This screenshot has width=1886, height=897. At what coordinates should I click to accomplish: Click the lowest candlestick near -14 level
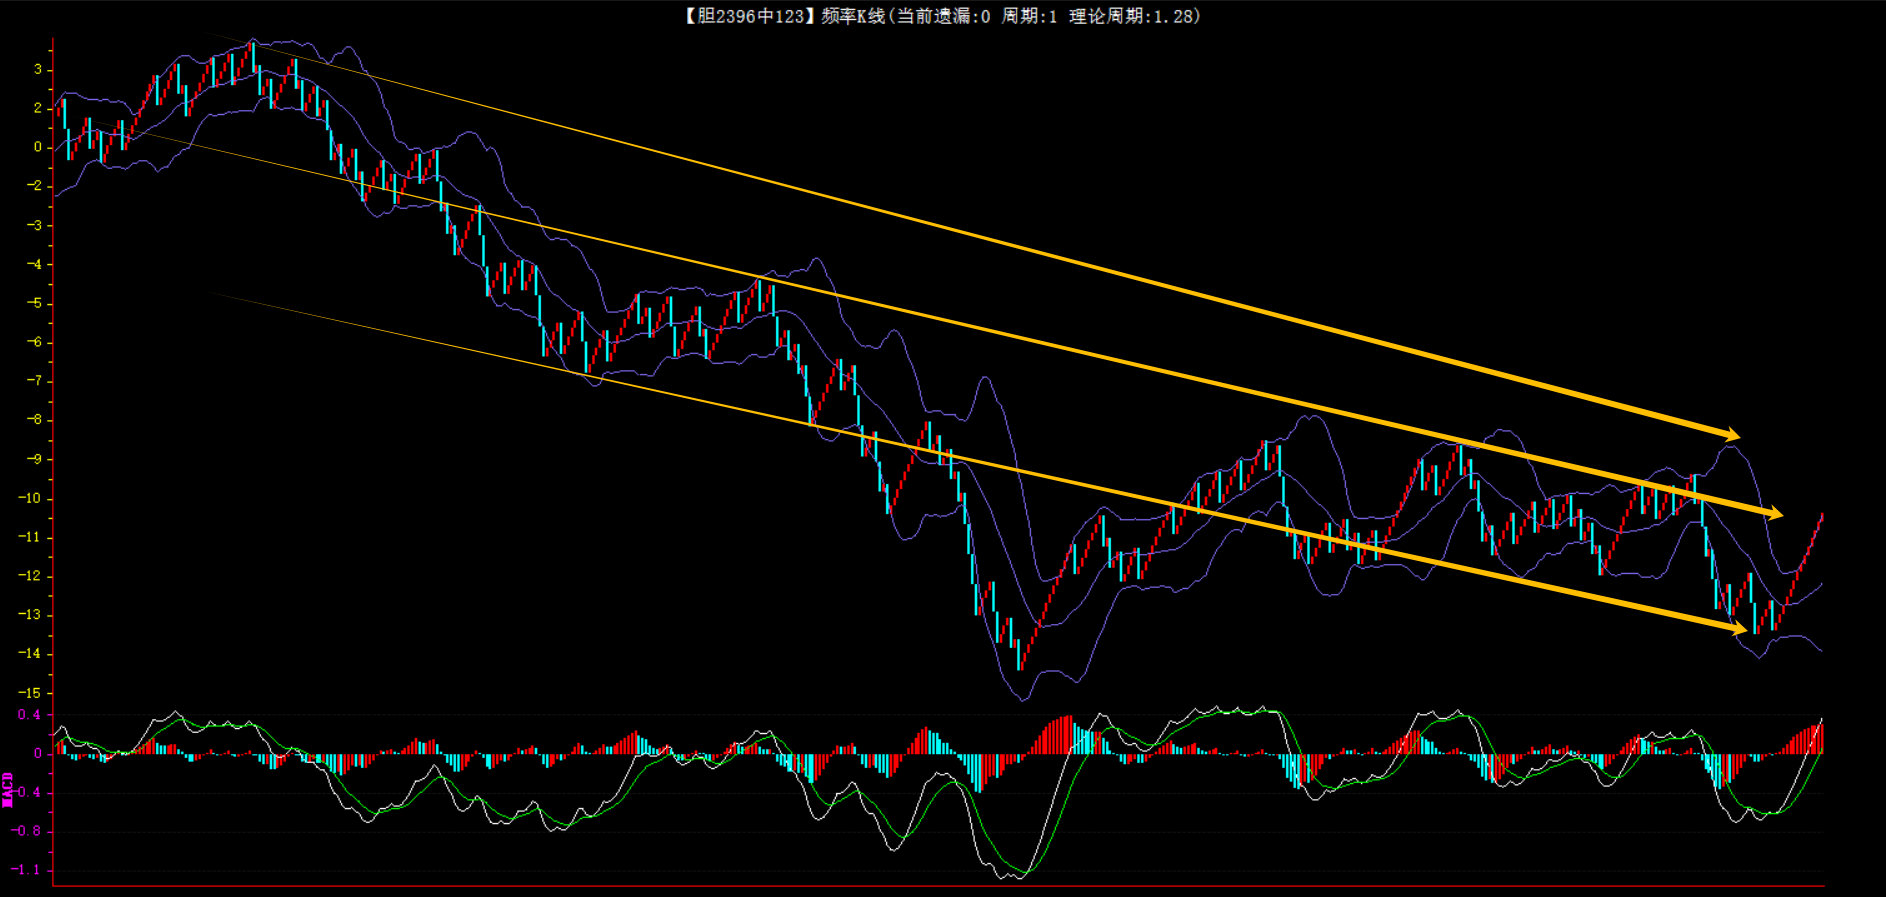tap(1019, 655)
